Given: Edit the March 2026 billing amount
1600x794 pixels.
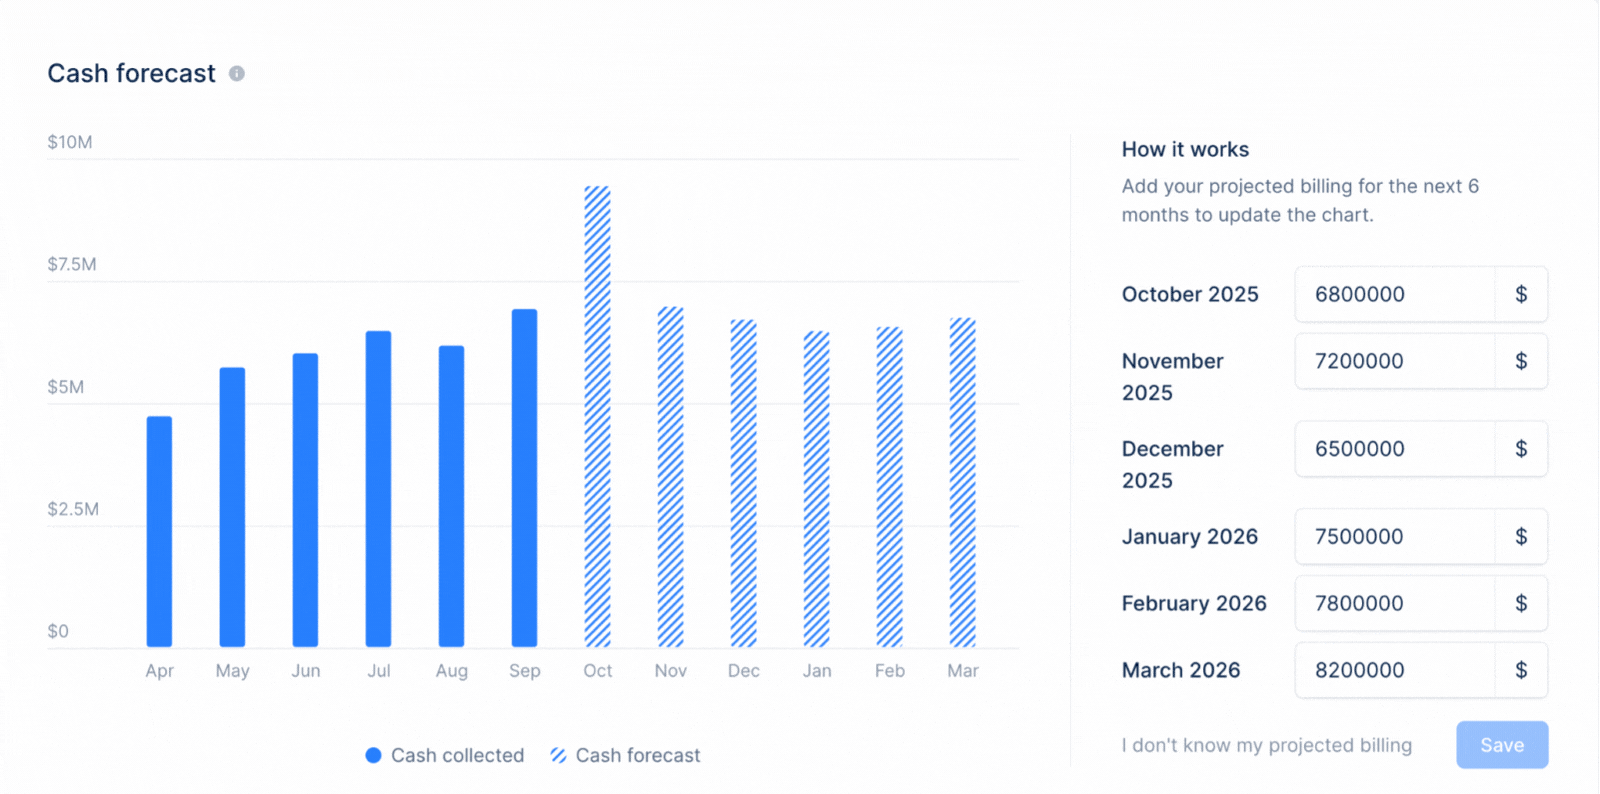Looking at the screenshot, I should (x=1394, y=670).
